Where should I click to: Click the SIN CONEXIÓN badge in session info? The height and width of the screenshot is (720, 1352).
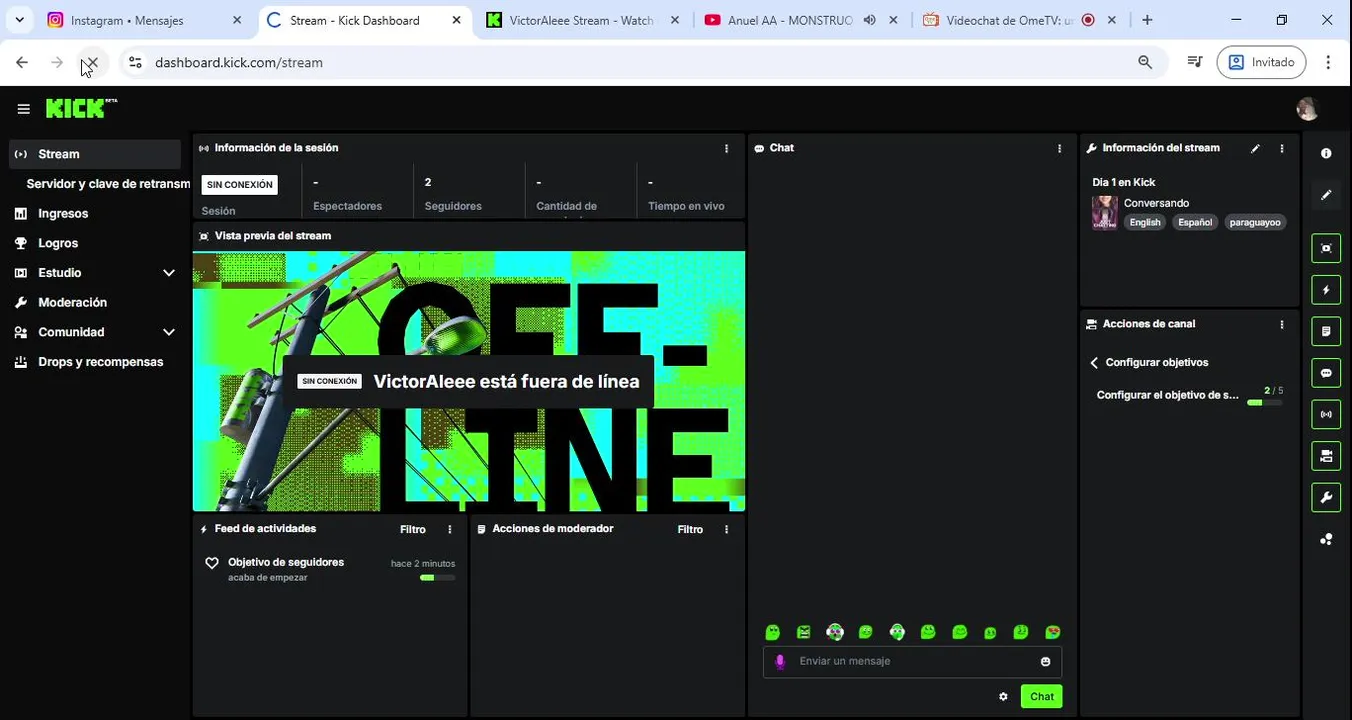click(x=239, y=185)
